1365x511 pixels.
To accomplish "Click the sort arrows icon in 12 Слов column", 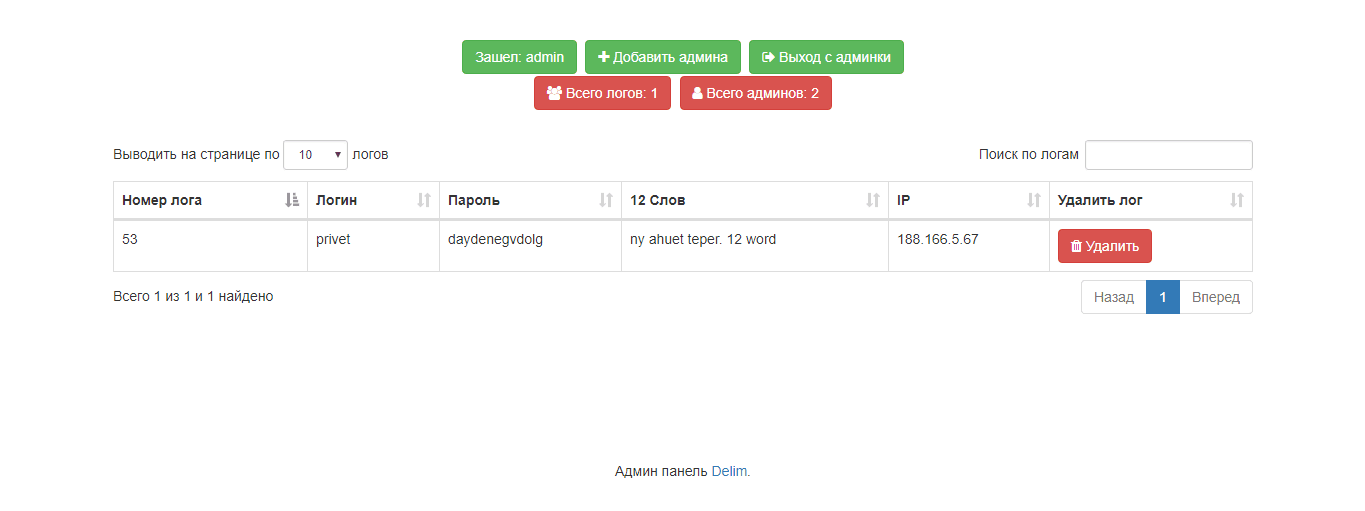I will (873, 200).
